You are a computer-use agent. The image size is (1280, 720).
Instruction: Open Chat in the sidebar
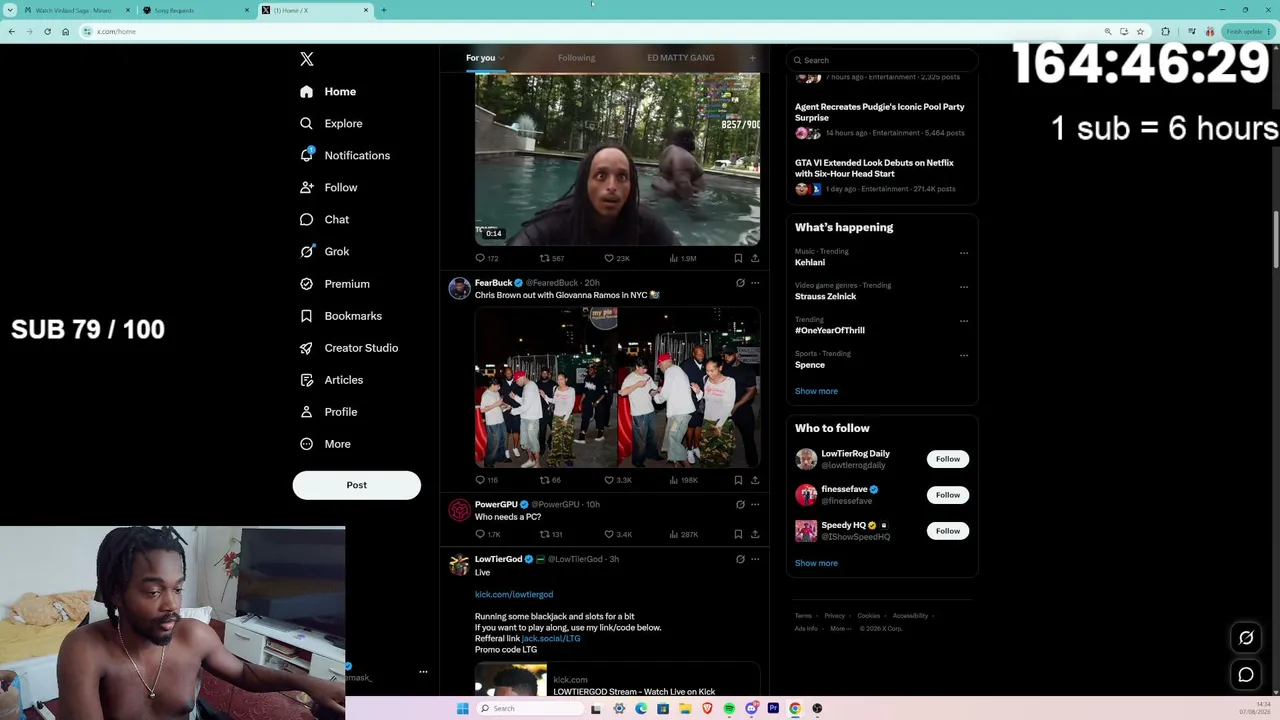(324, 220)
